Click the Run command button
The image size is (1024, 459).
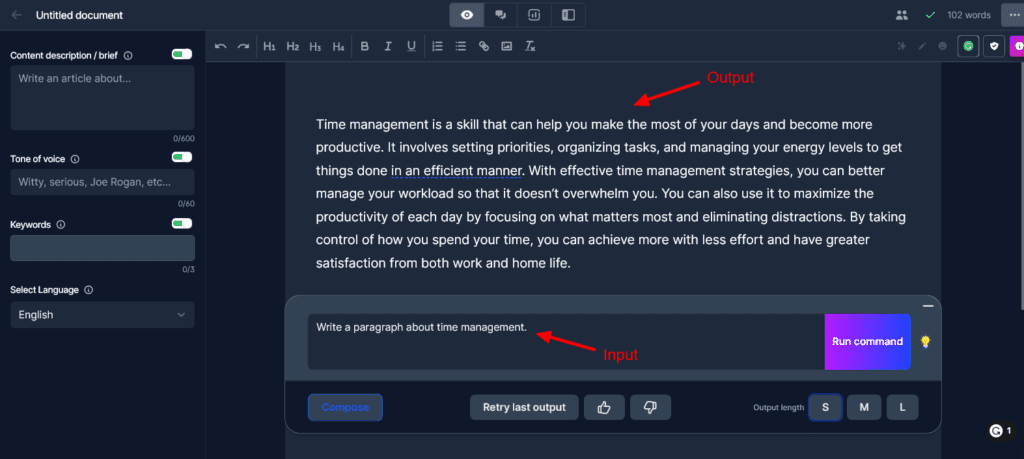coord(867,341)
